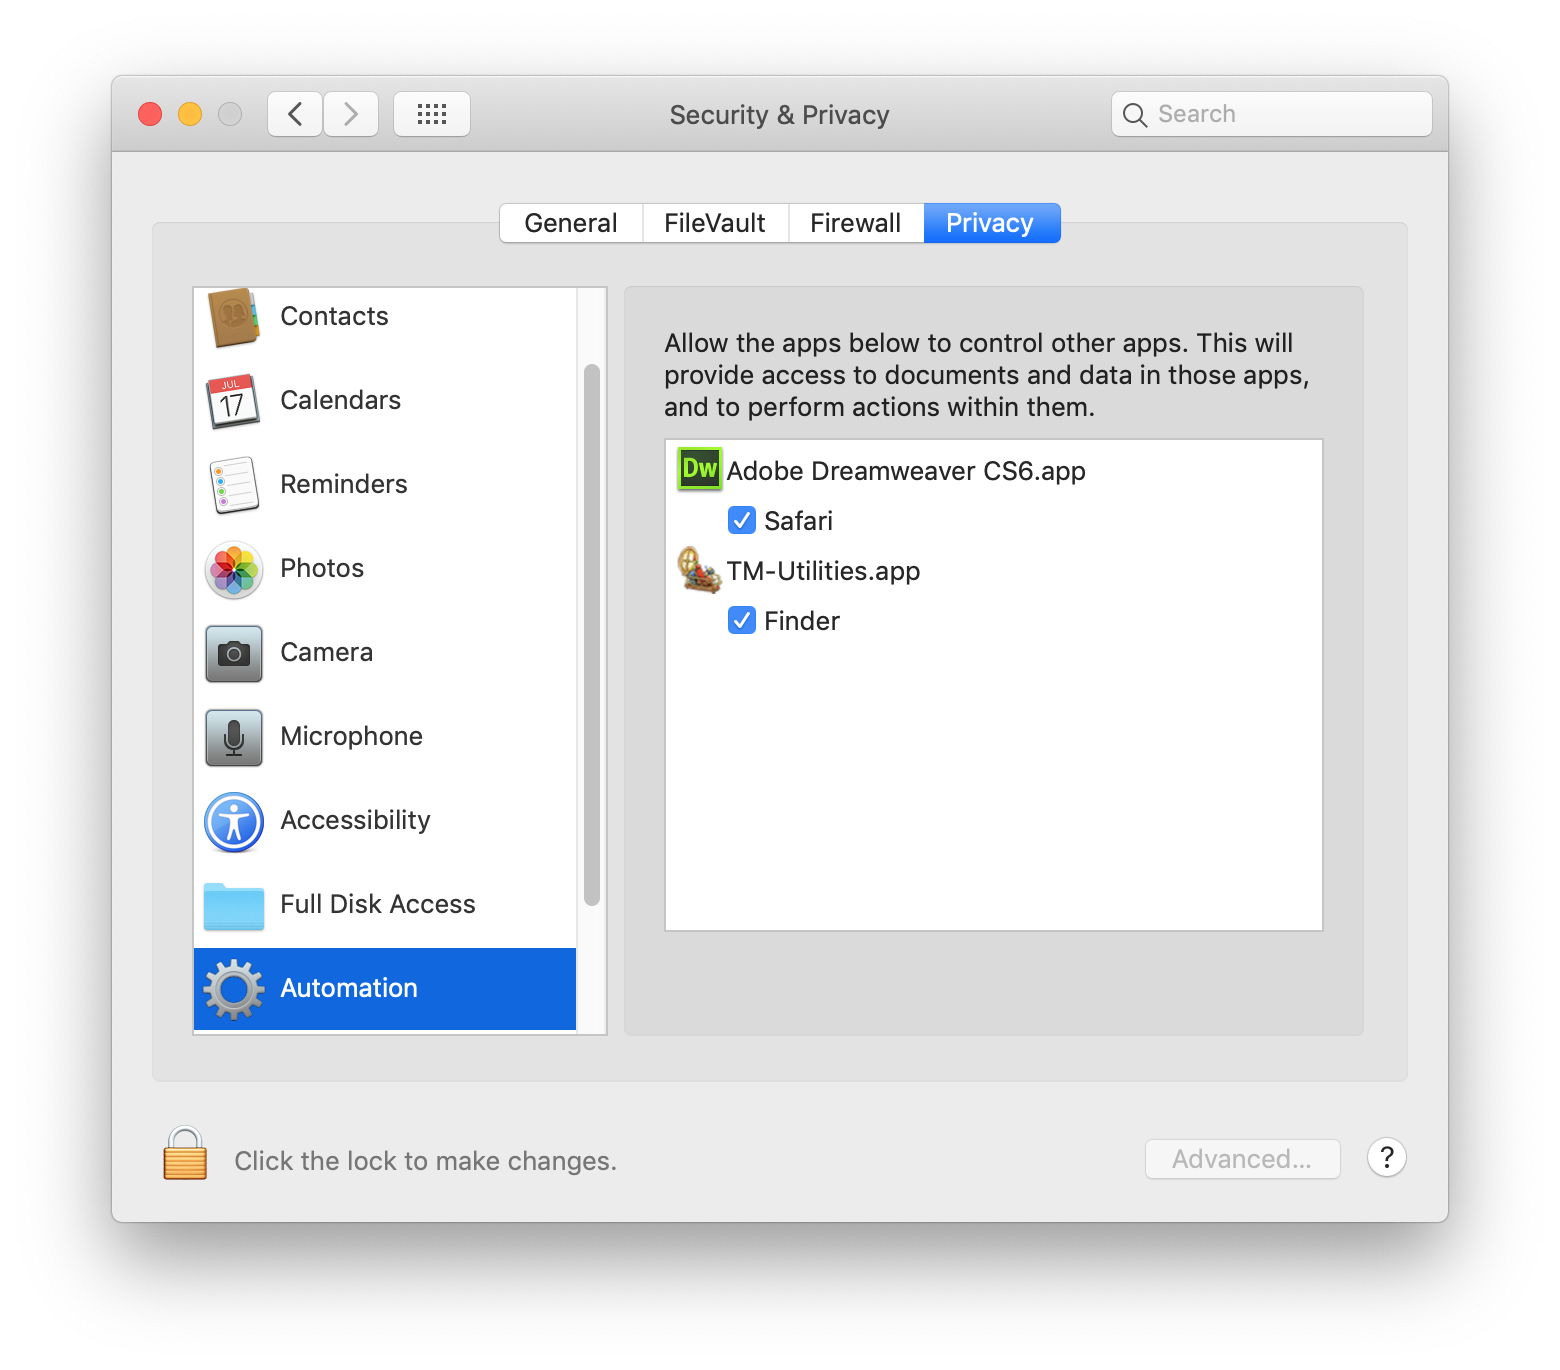
Task: Click the Adobe Dreamweaver Dw icon
Action: coord(699,469)
